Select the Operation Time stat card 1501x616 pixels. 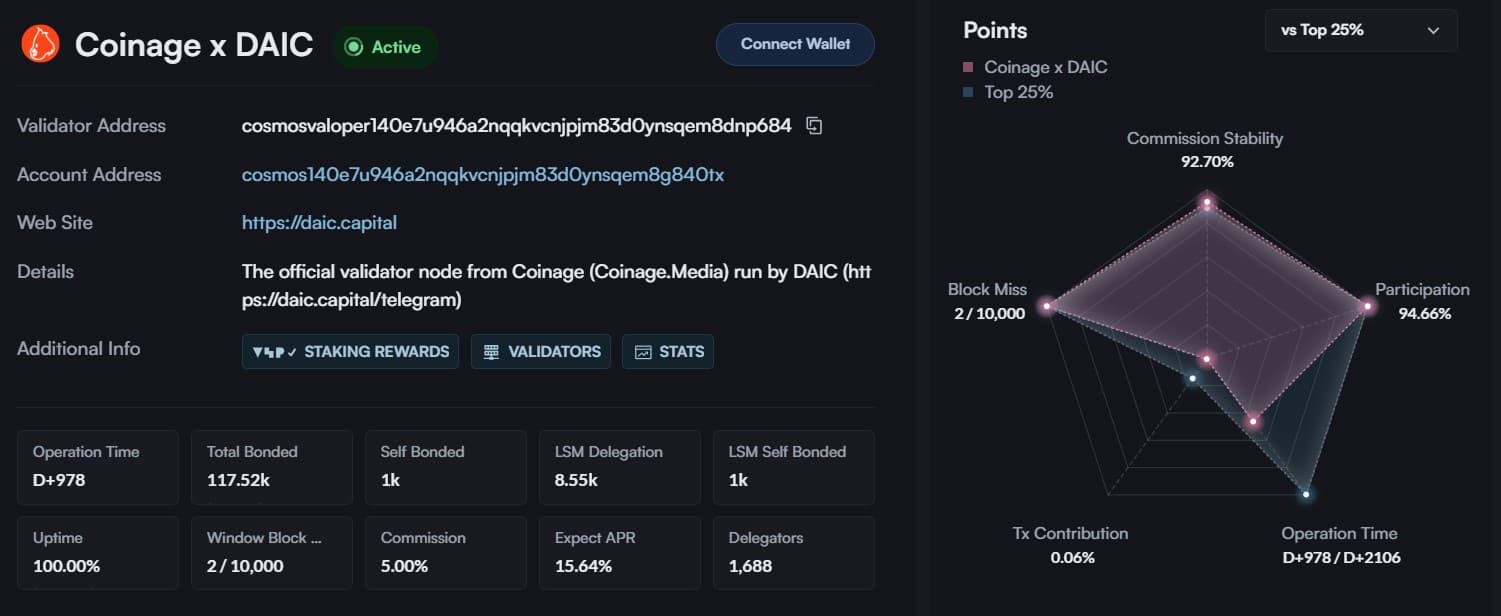[x=97, y=467]
